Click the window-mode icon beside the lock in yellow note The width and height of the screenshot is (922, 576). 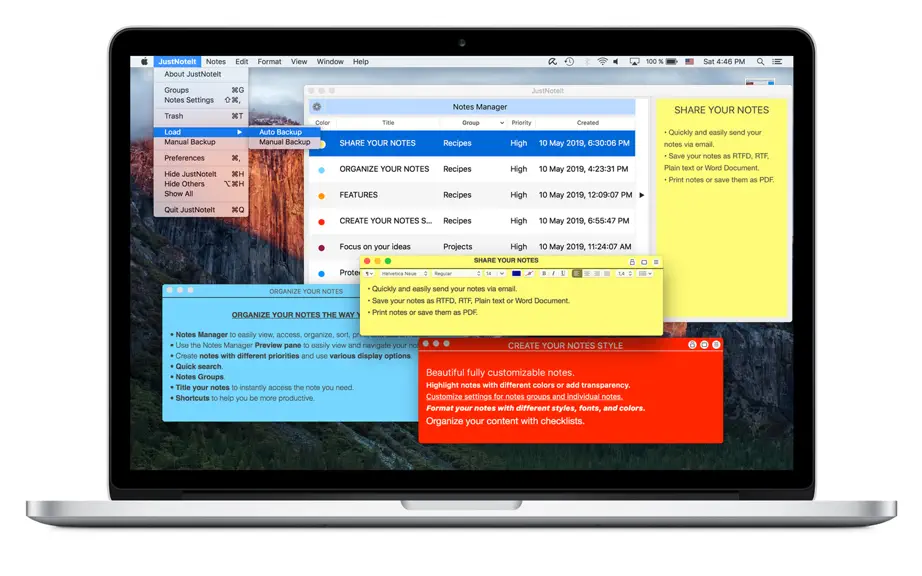point(644,262)
